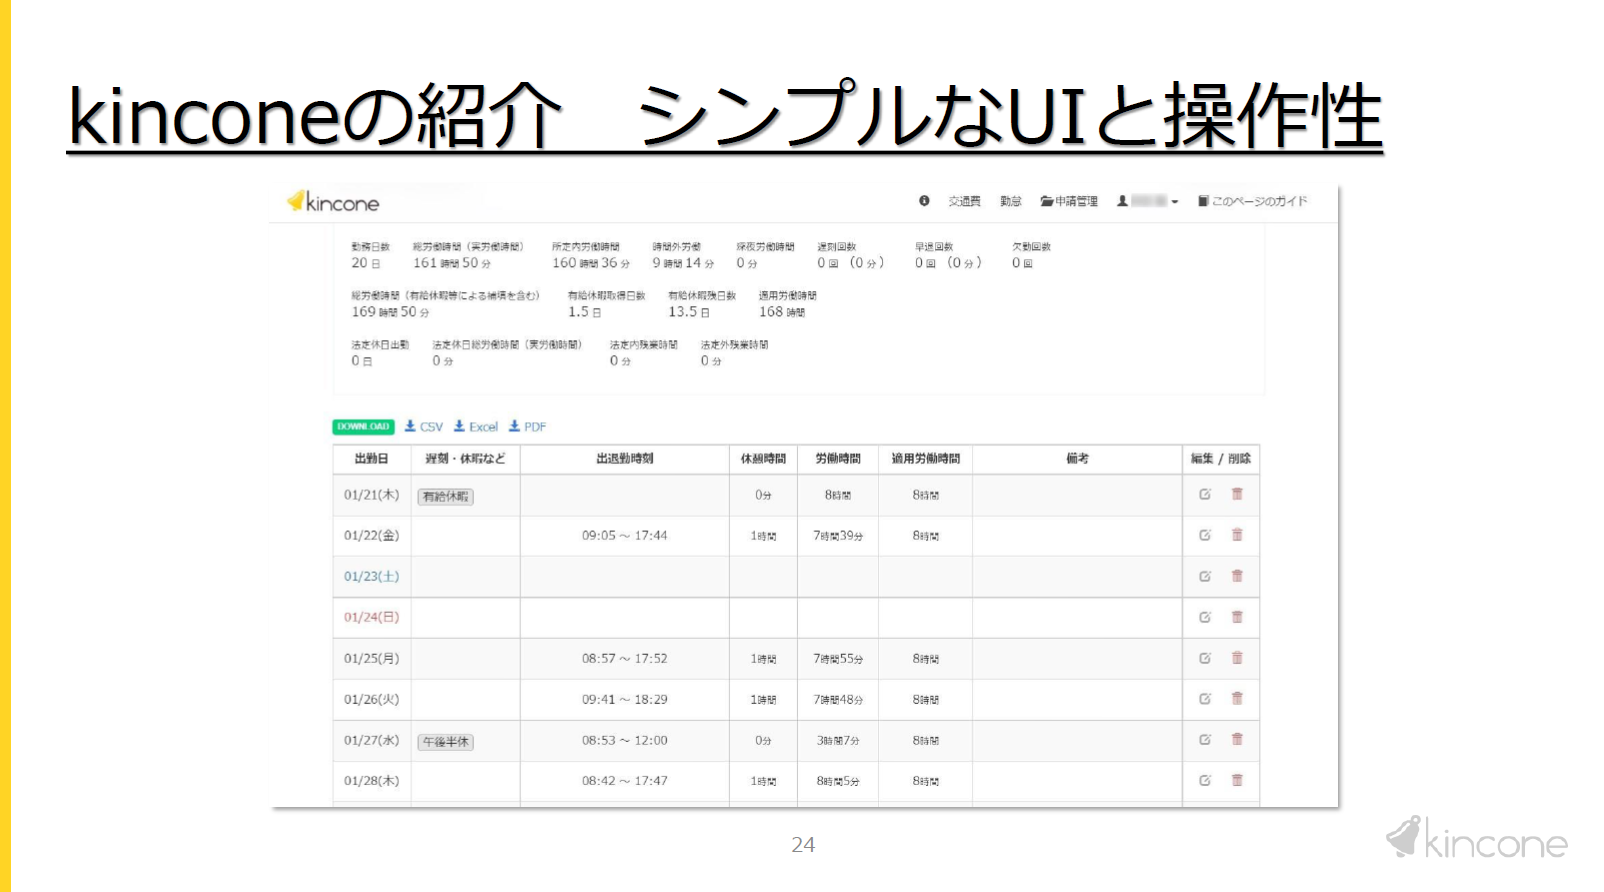The image size is (1604, 892).
Task: Open このページのガイド link
Action: [1253, 201]
